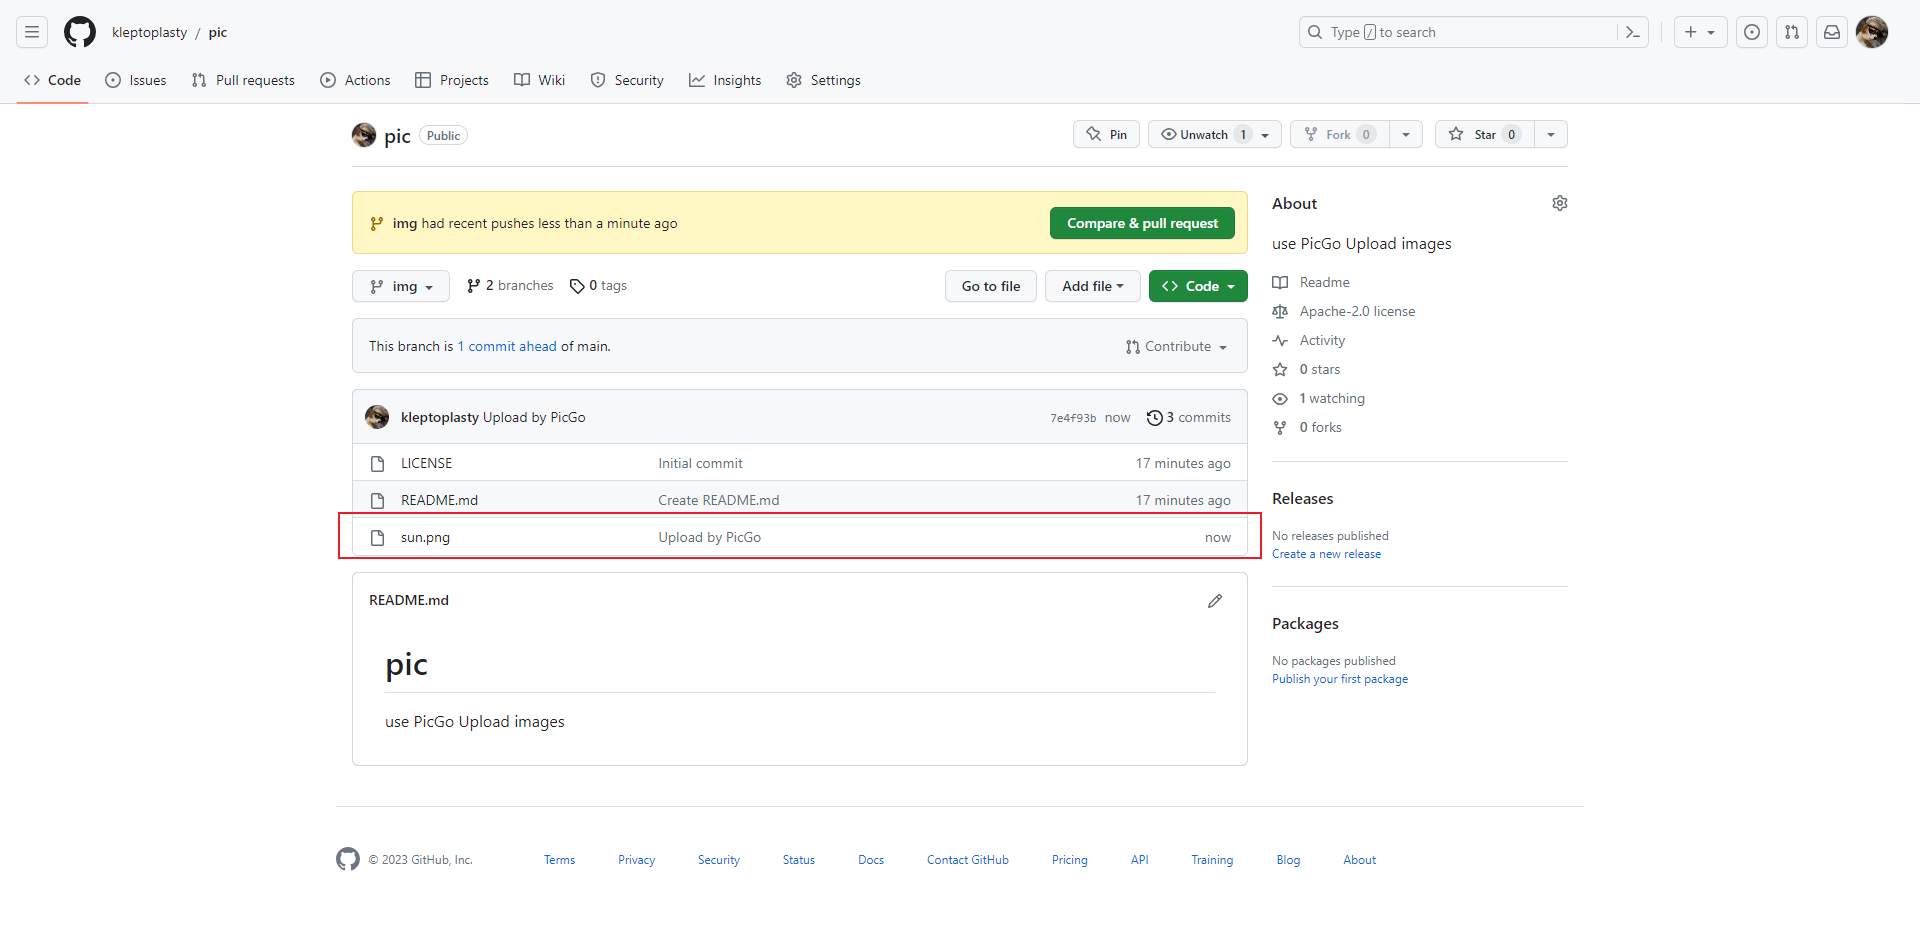
Task: Star the pic repository
Action: pos(1485,134)
